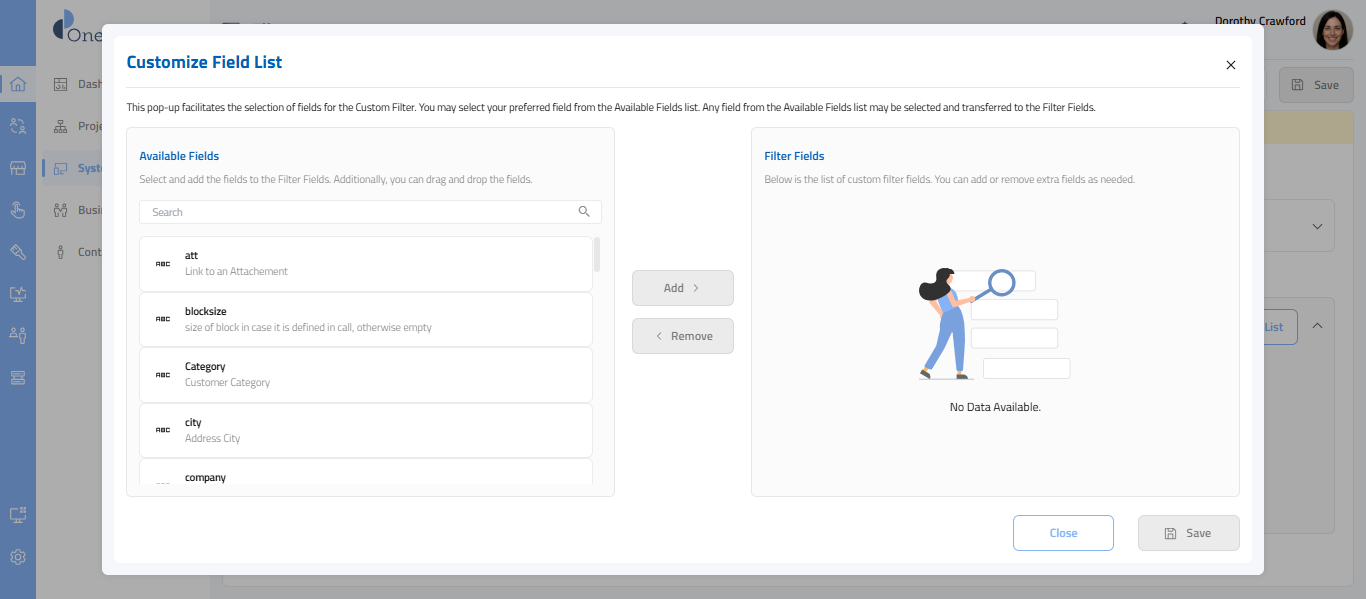Click the home icon in left sidebar

(18, 84)
